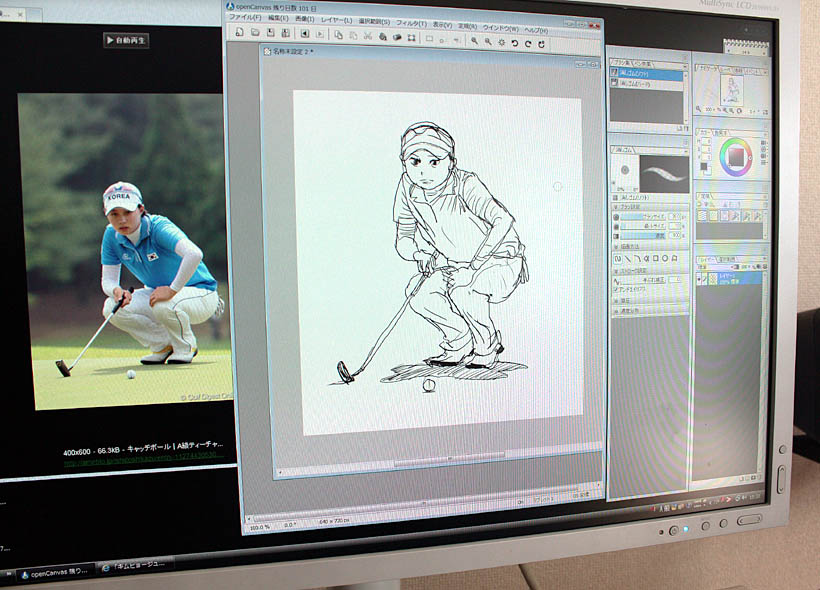Open the フィルタ(T) menu

click(411, 24)
